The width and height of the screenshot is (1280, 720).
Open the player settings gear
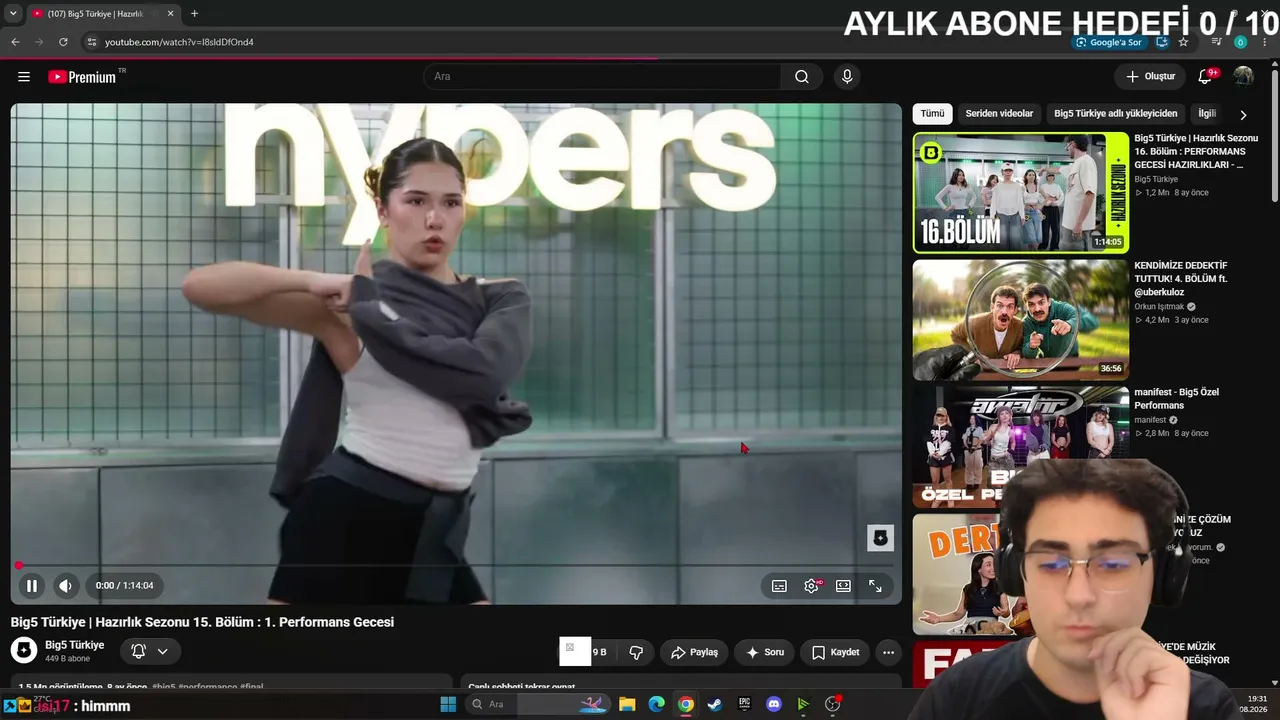click(811, 586)
